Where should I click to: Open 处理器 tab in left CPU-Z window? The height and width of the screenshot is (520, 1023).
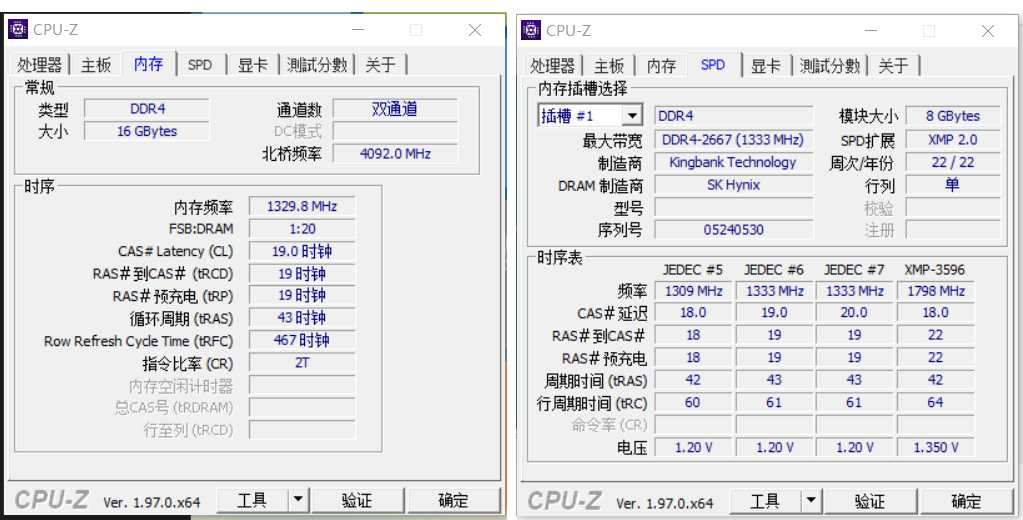point(40,65)
